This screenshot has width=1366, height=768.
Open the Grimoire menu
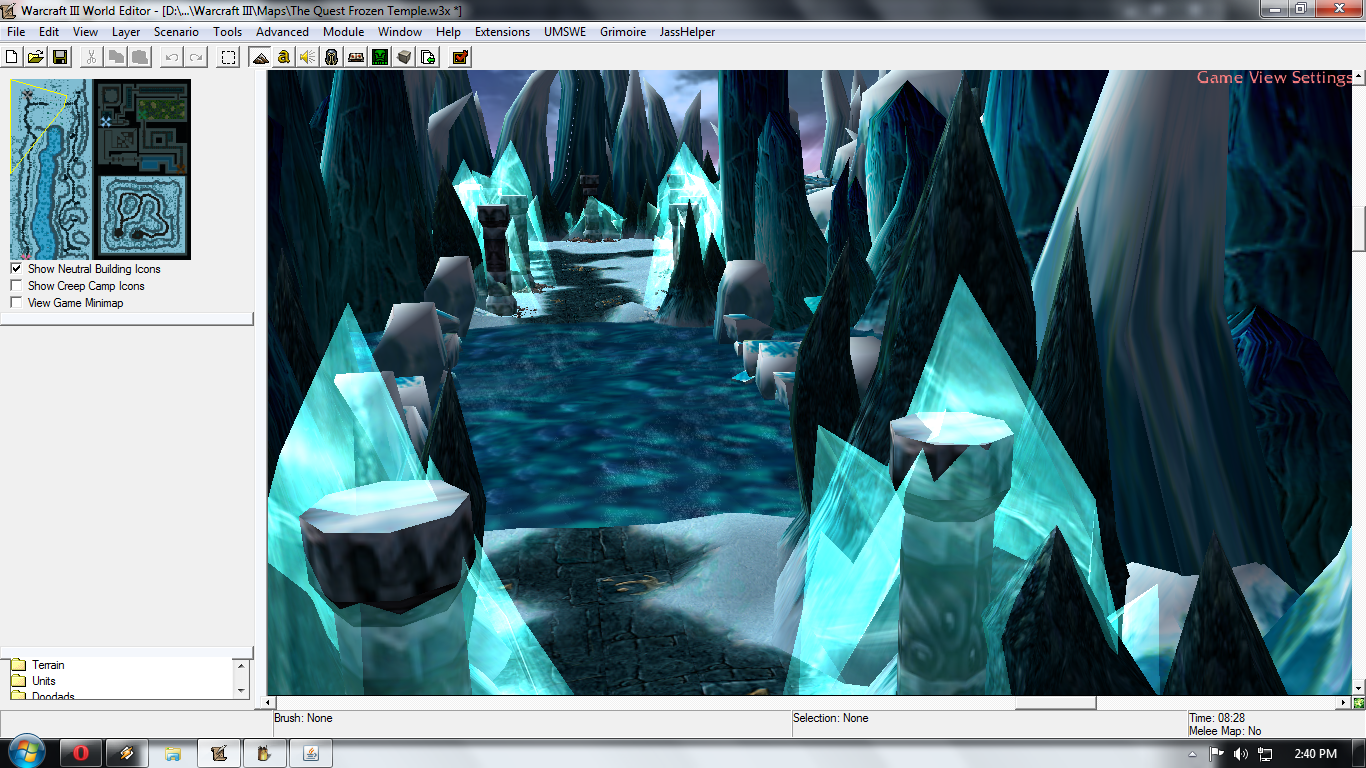tap(623, 32)
